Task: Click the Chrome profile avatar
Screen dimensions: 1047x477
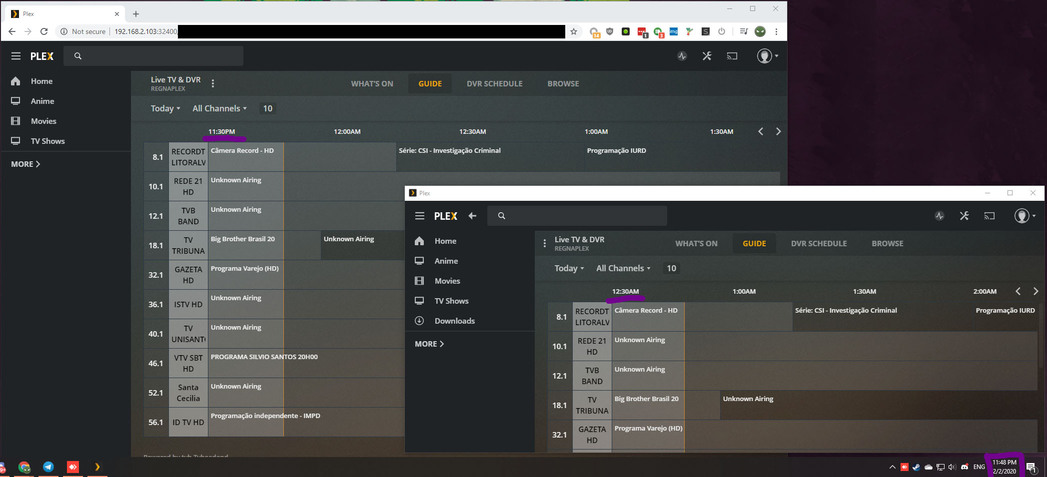Action: [x=760, y=31]
